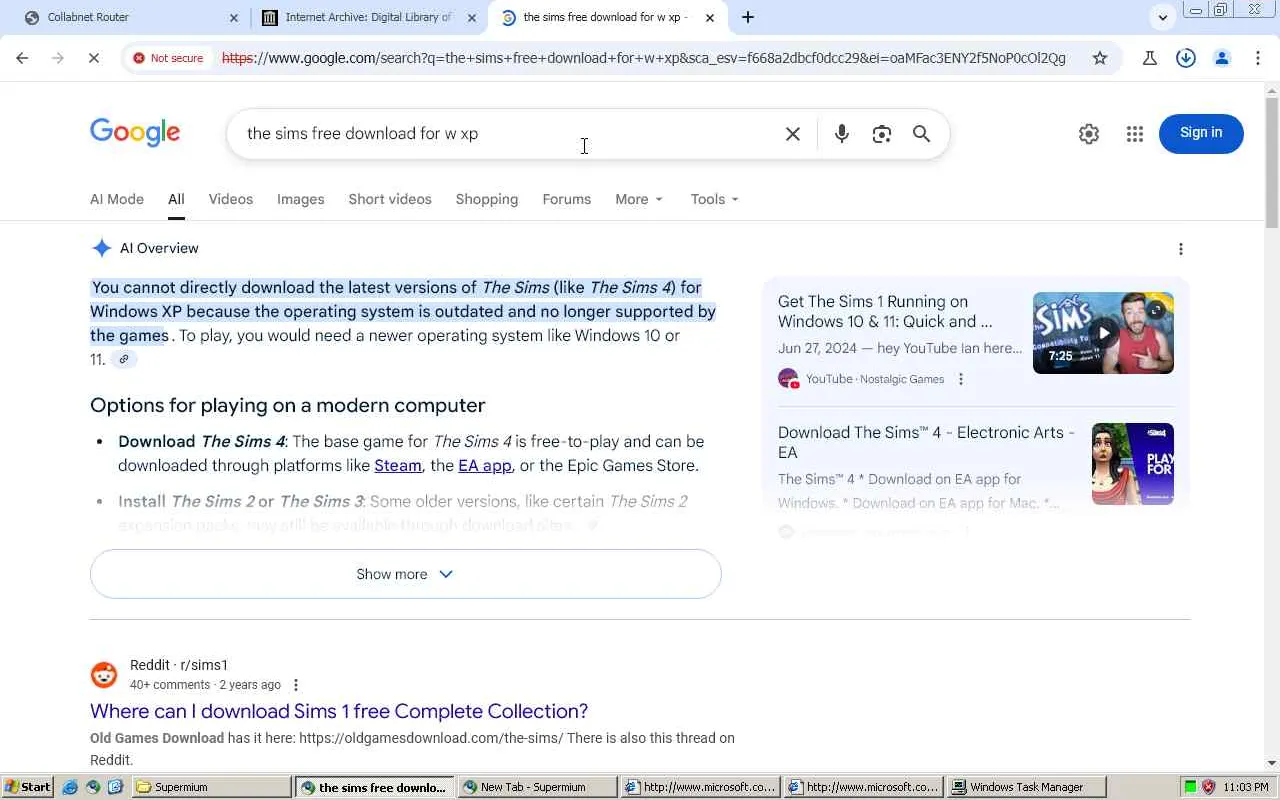Open the red security shield tray alert

click(x=1208, y=787)
